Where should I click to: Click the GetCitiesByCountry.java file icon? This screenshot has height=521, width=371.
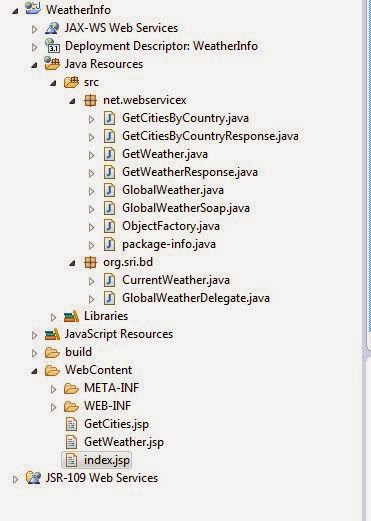coord(109,118)
